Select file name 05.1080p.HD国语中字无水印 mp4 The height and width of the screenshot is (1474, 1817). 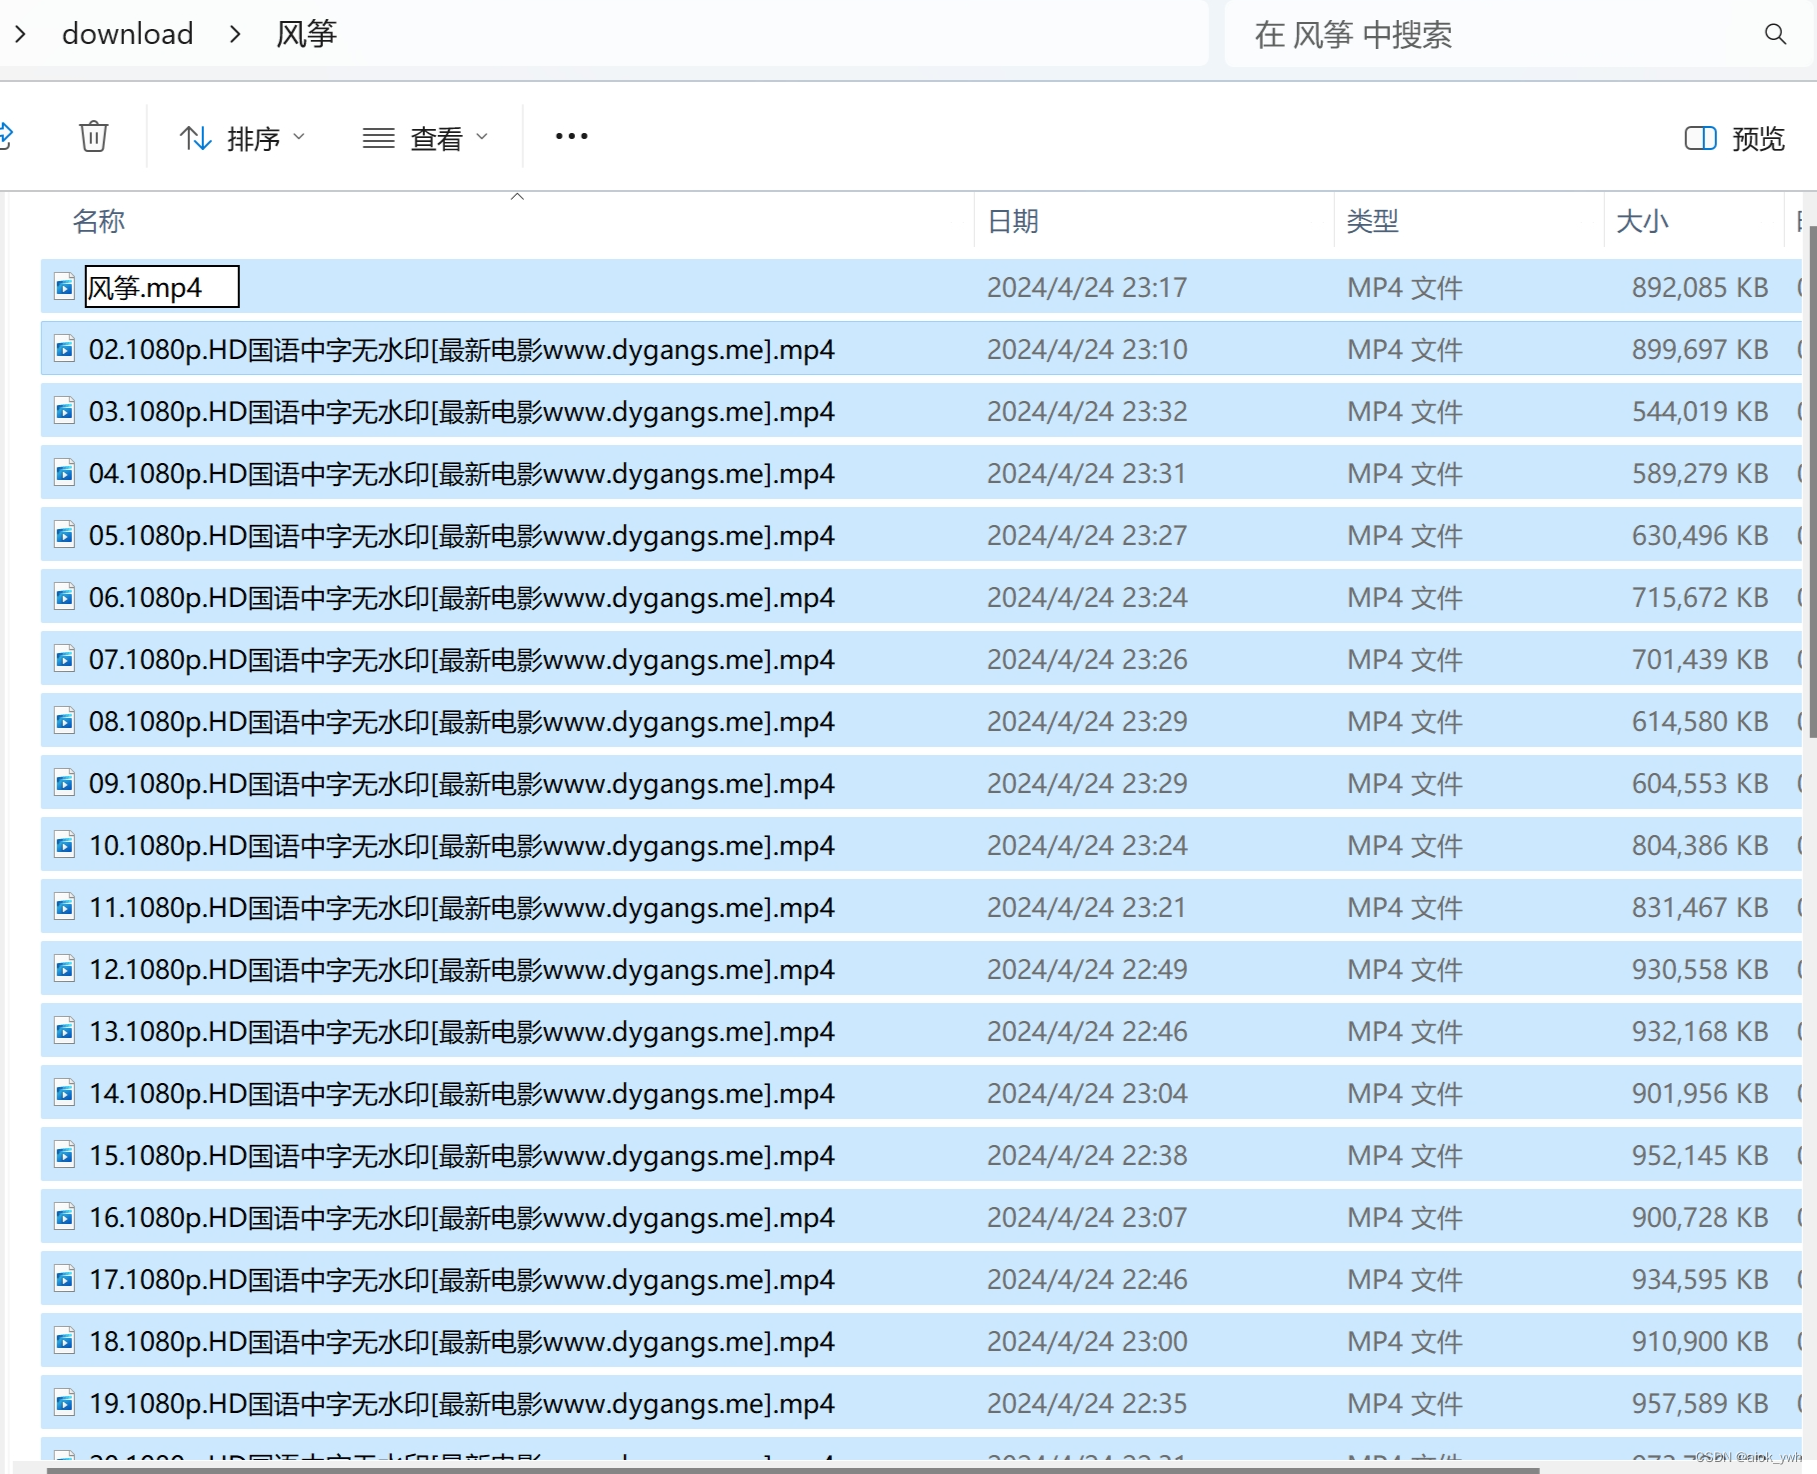click(x=461, y=535)
